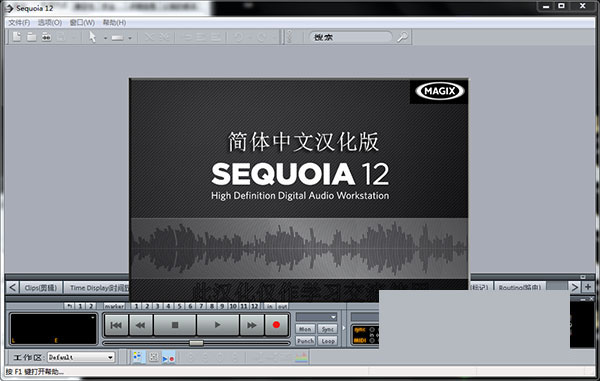Click the MAGIX logo on splash screen

(x=439, y=91)
